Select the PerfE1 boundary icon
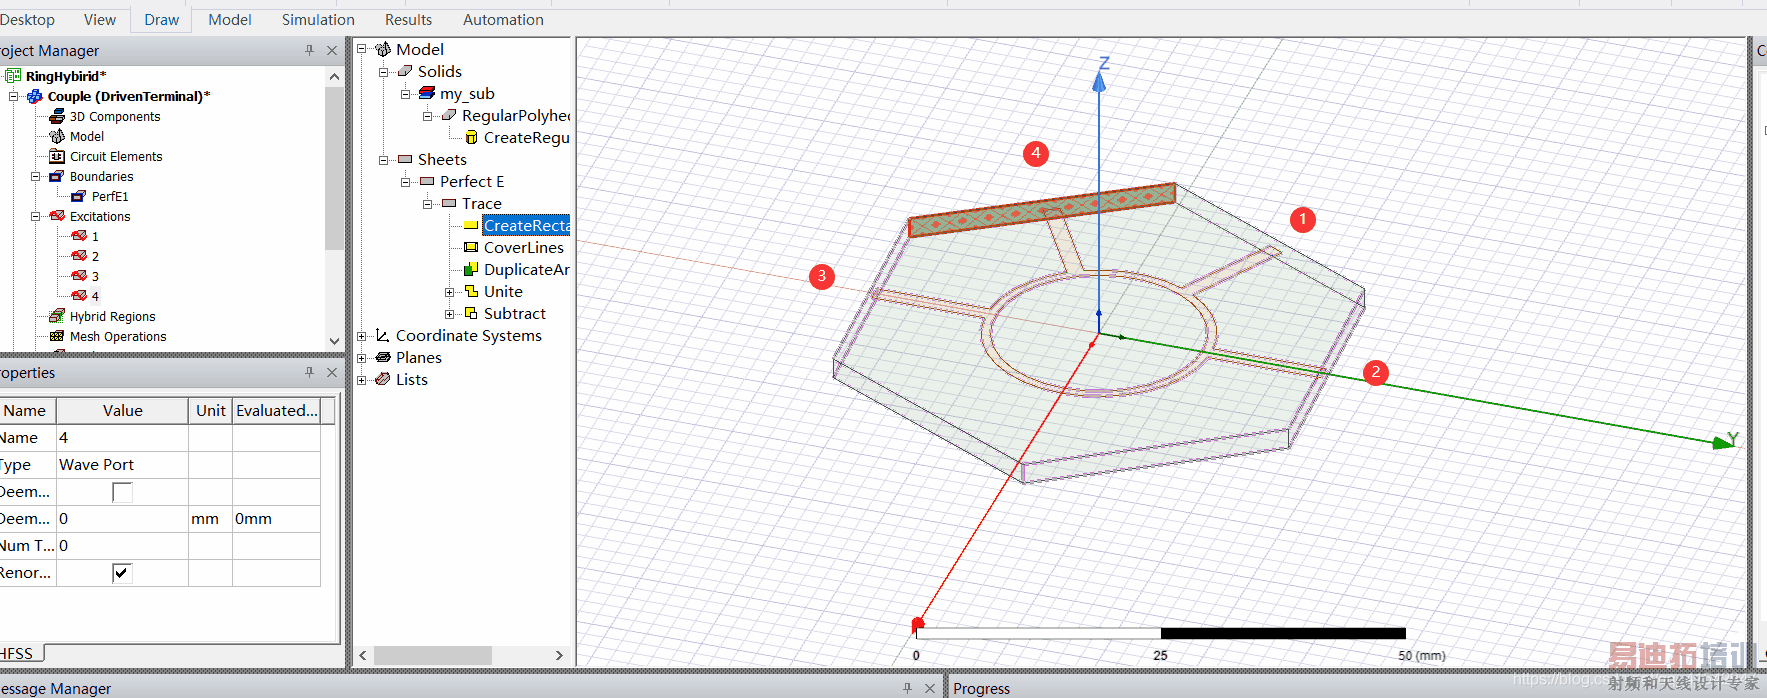 click(78, 196)
